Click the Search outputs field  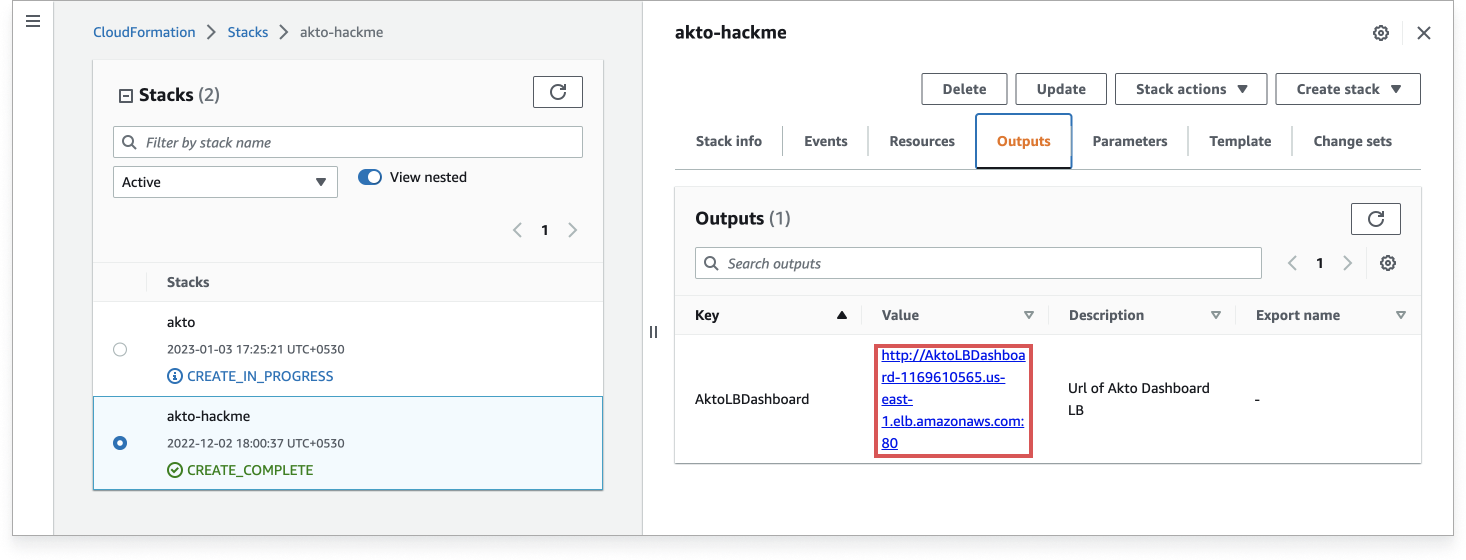click(978, 263)
